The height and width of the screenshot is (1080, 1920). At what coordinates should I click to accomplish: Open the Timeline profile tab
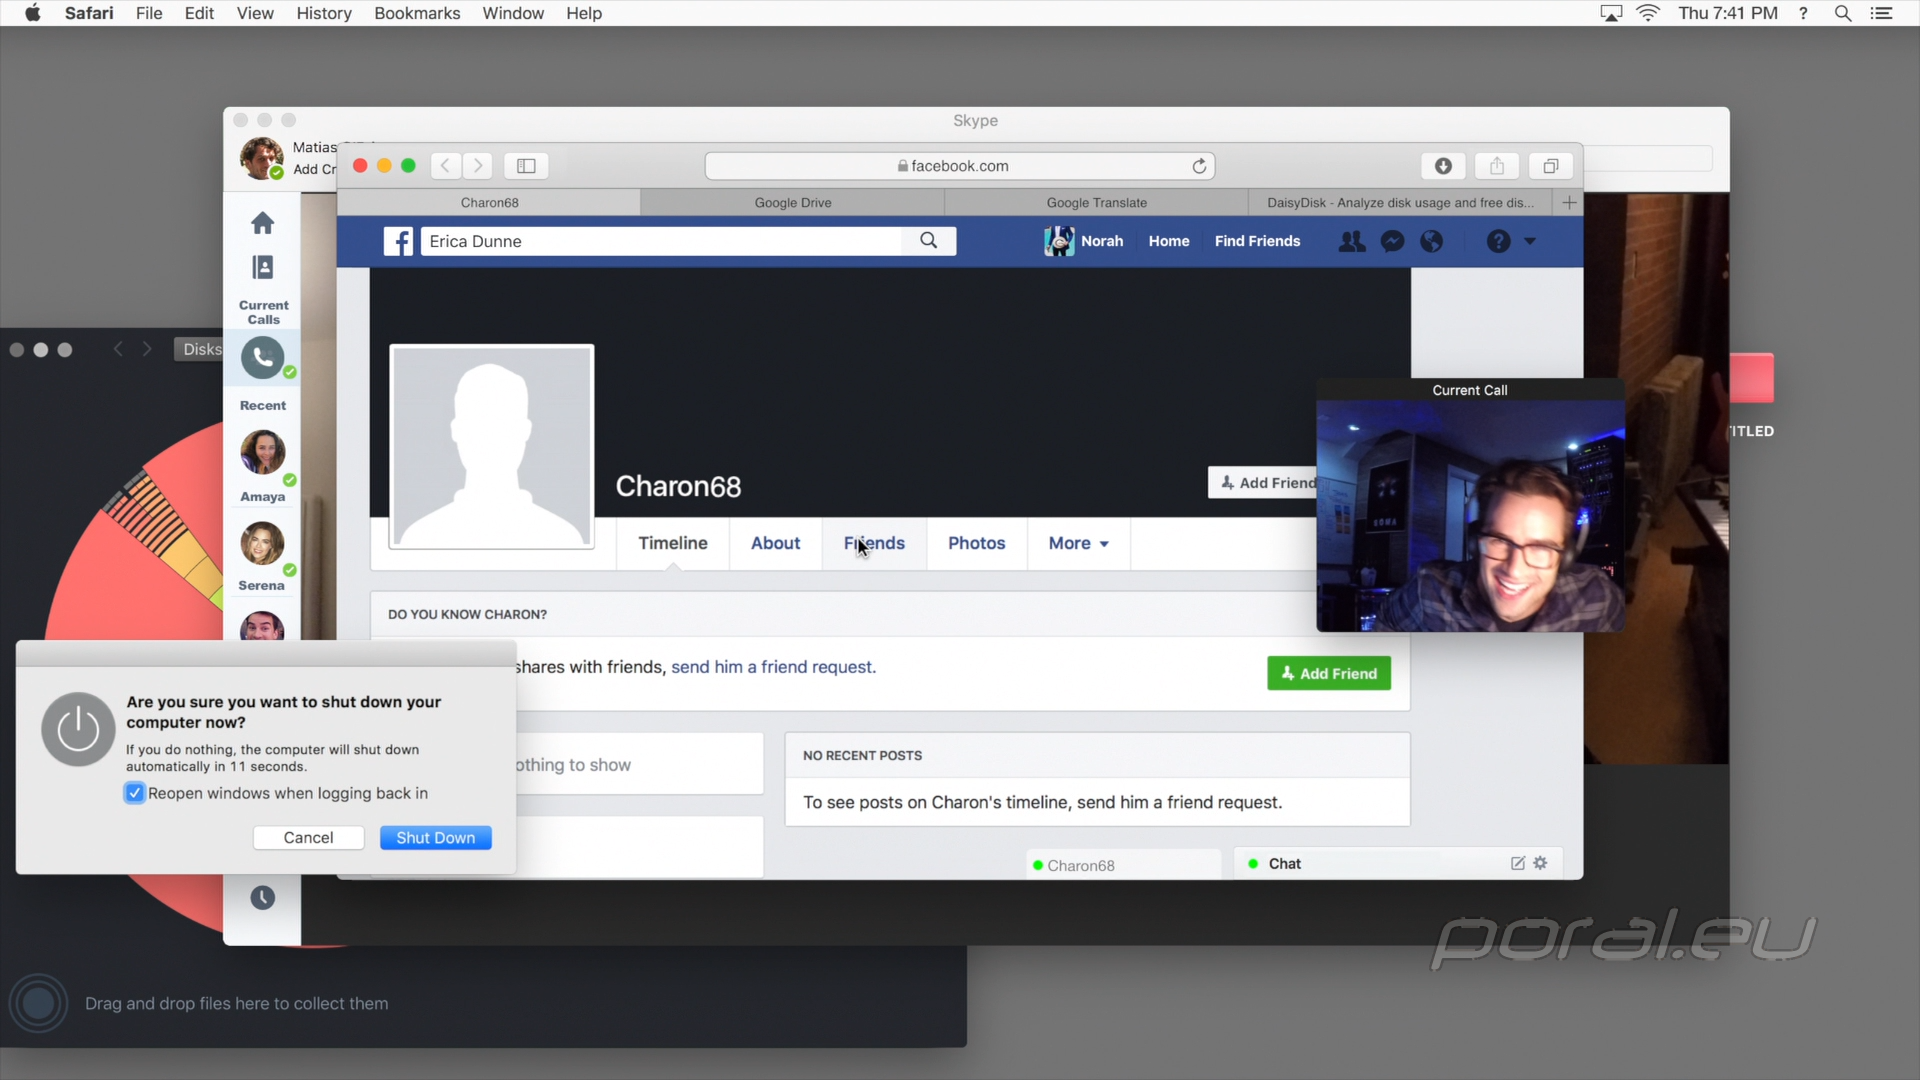coord(673,543)
